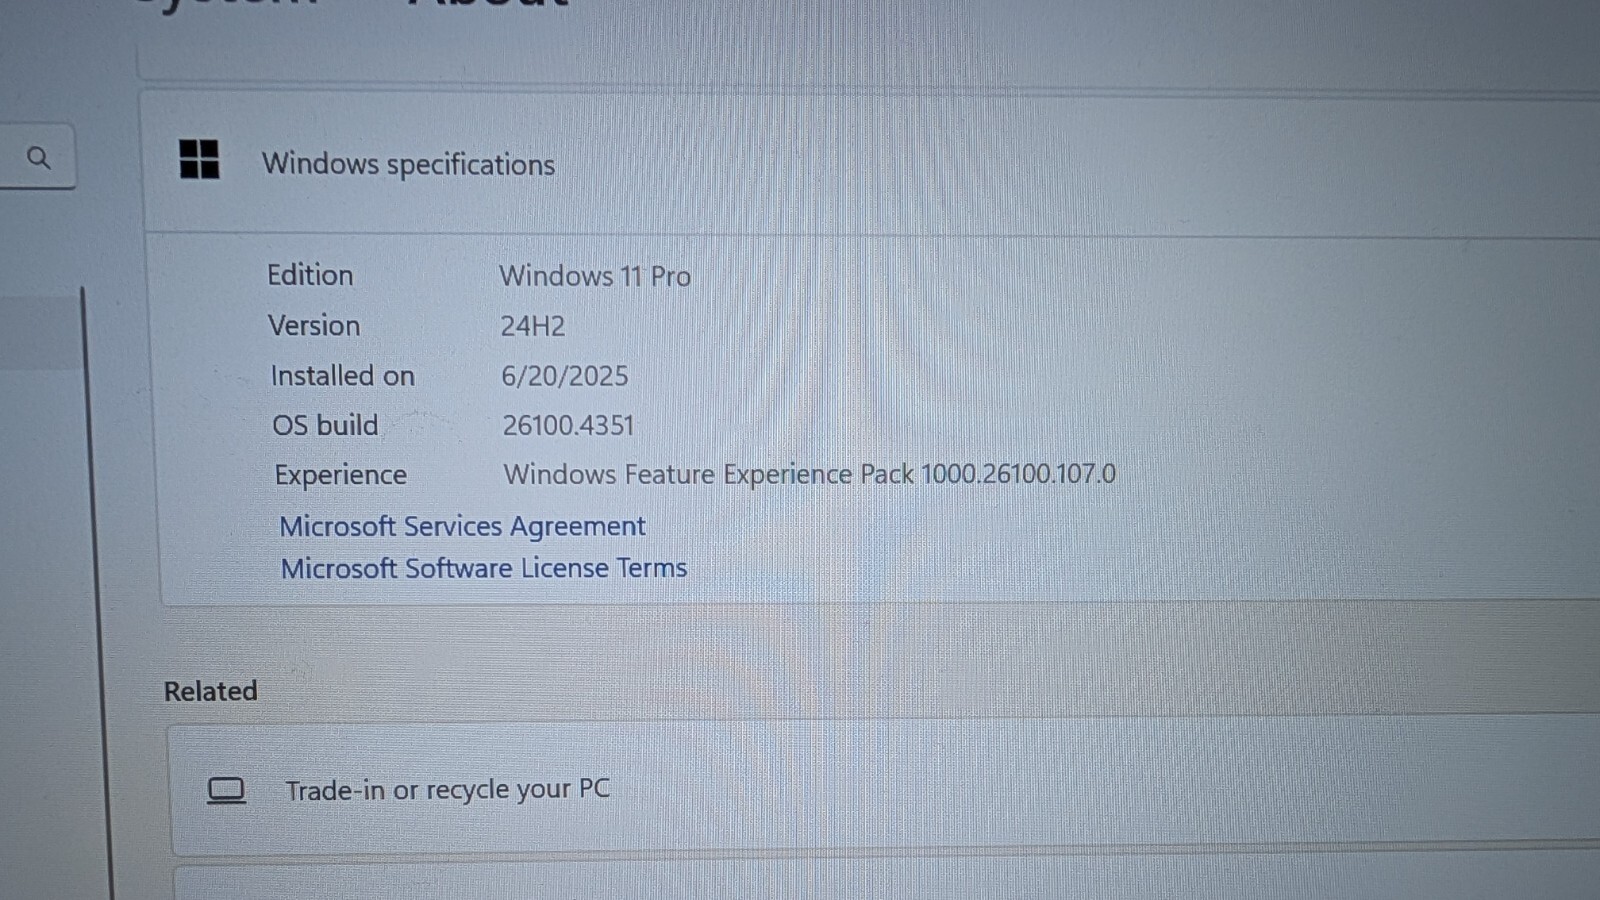Open Microsoft Services Agreement link
The height and width of the screenshot is (900, 1600).
[462, 526]
